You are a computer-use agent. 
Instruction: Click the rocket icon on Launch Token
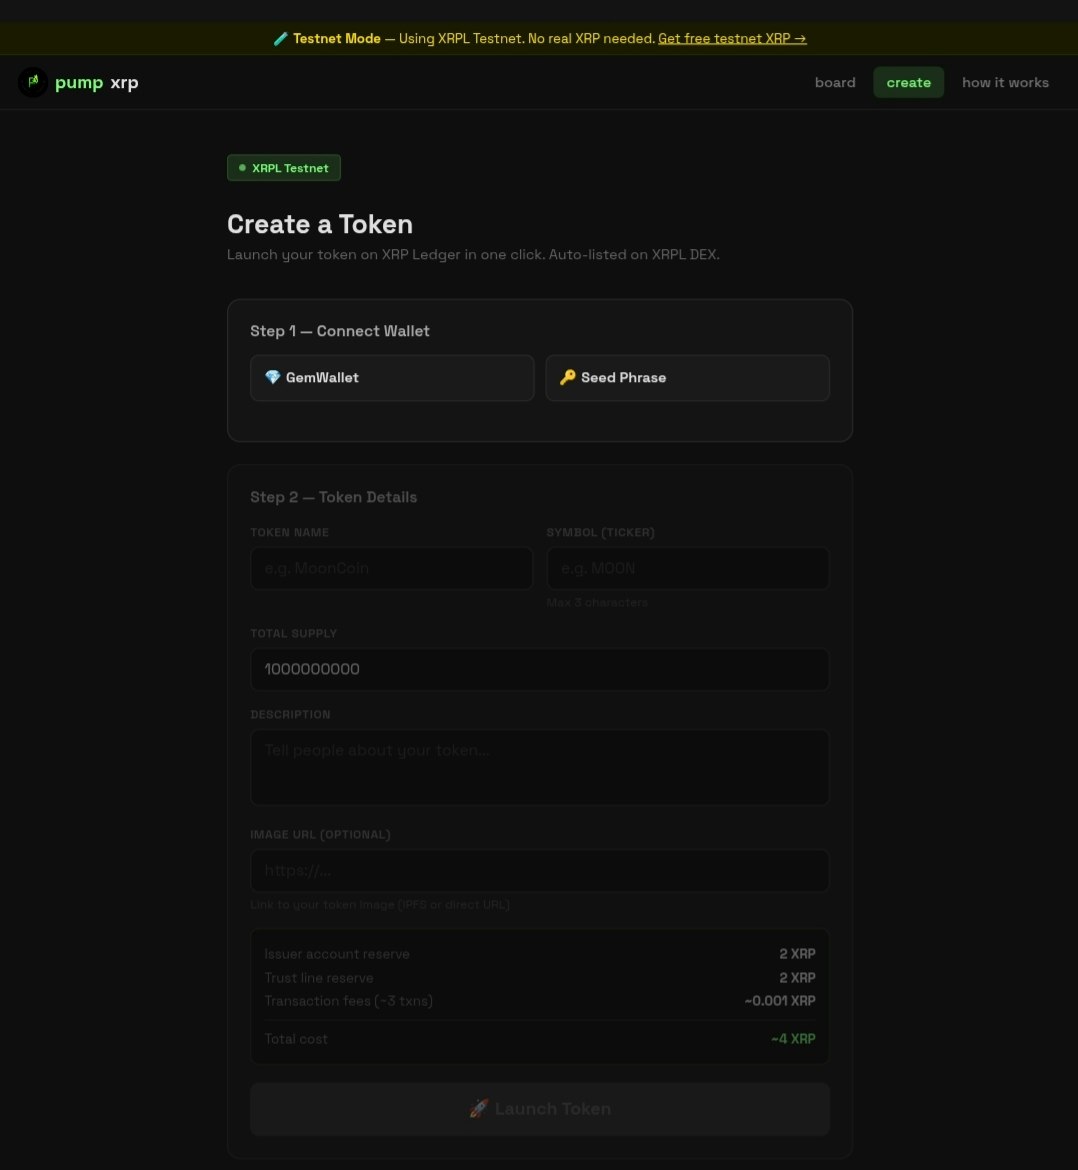(x=479, y=1108)
